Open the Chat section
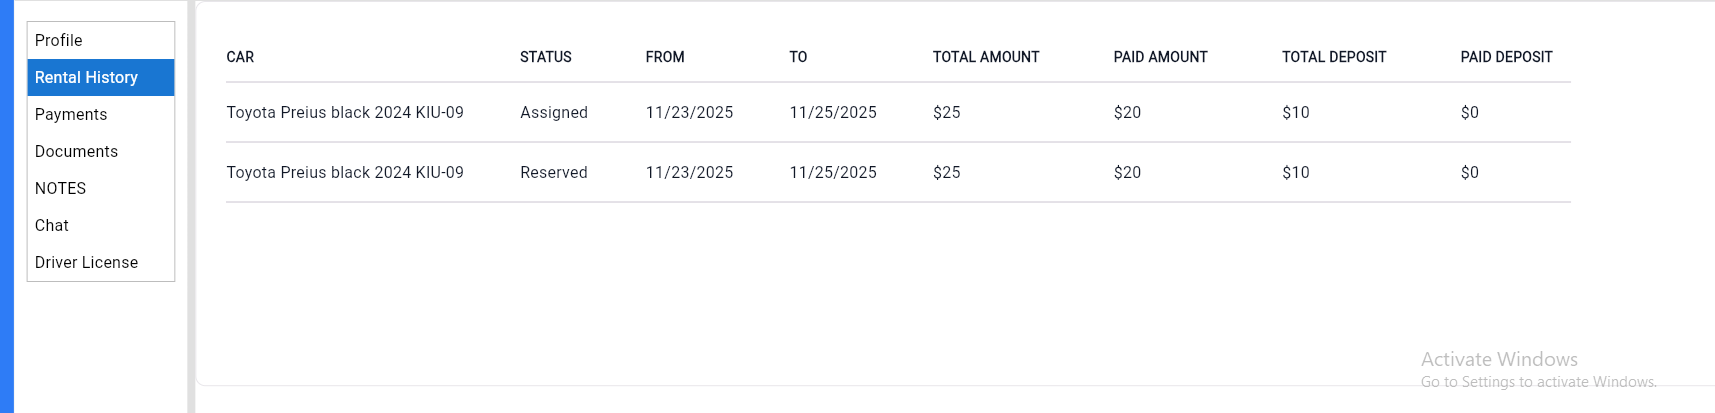 pyautogui.click(x=52, y=225)
